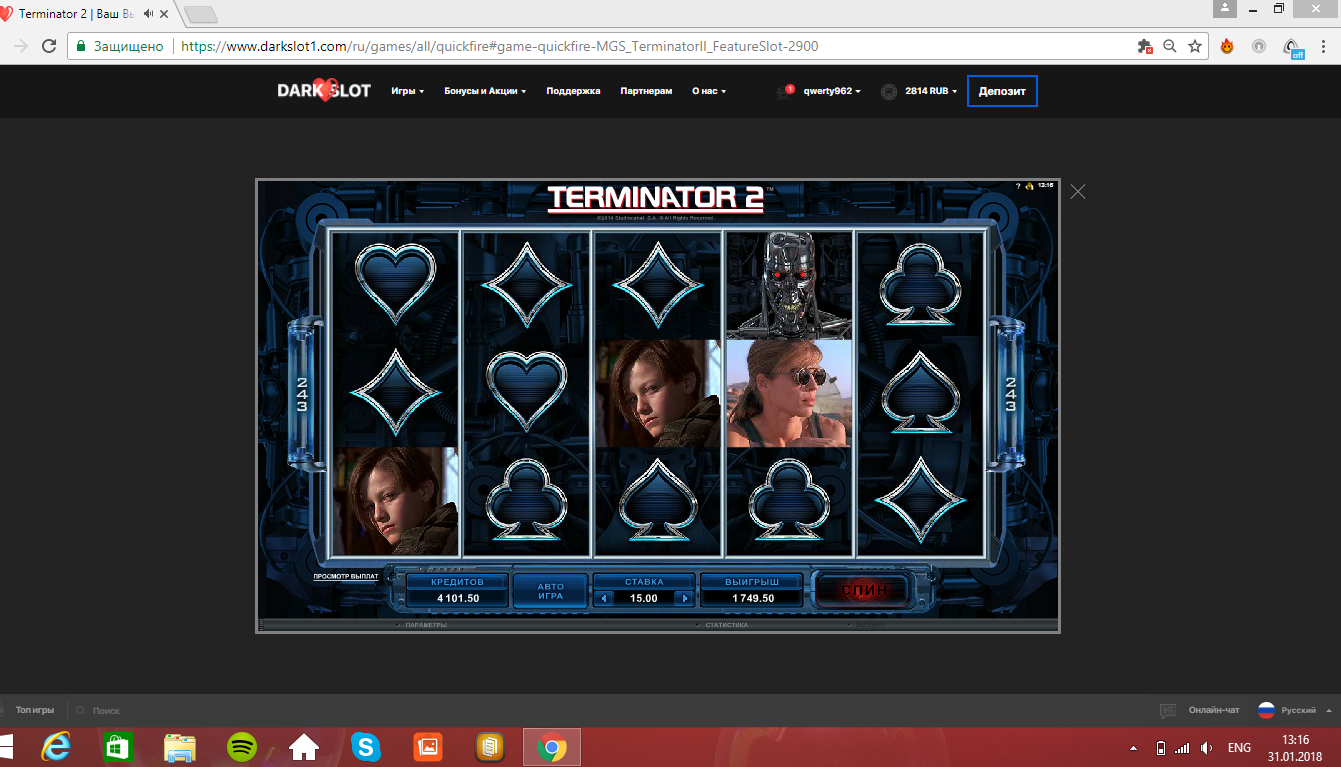The height and width of the screenshot is (767, 1341).
Task: Open the Windows Start button
Action: [8, 747]
